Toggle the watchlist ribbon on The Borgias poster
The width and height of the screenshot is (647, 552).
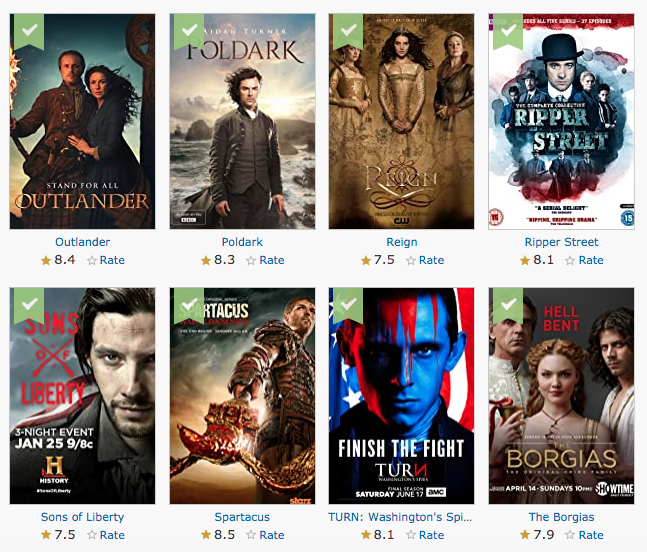click(508, 305)
